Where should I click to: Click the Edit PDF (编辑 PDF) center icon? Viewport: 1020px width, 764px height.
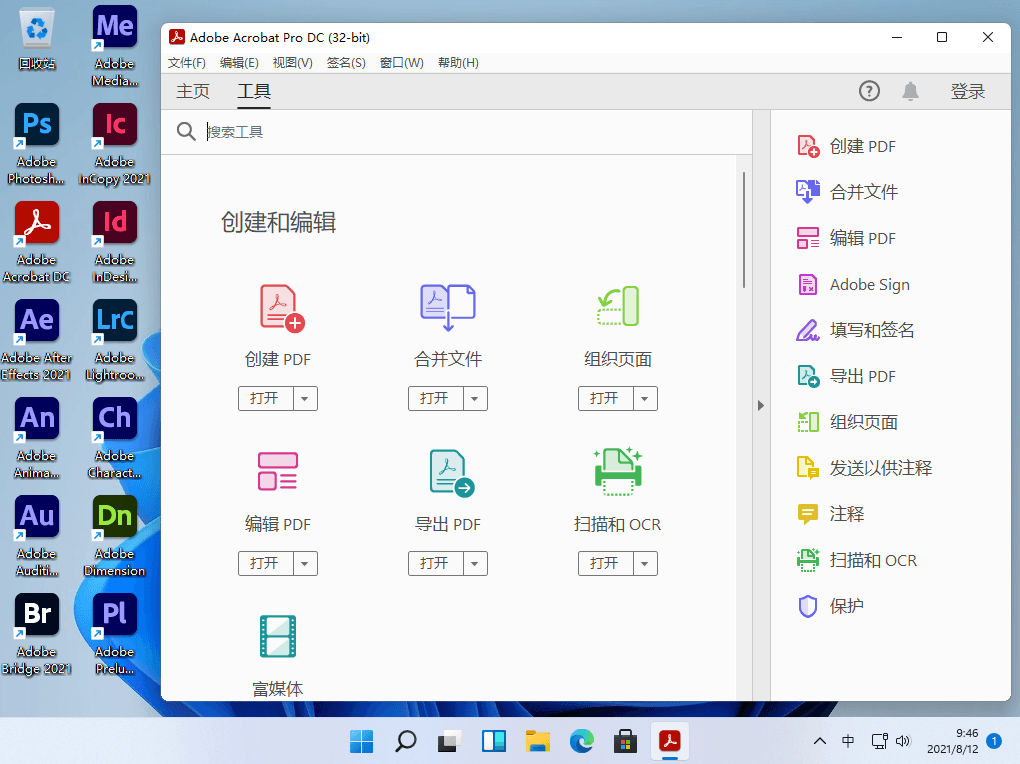[278, 471]
